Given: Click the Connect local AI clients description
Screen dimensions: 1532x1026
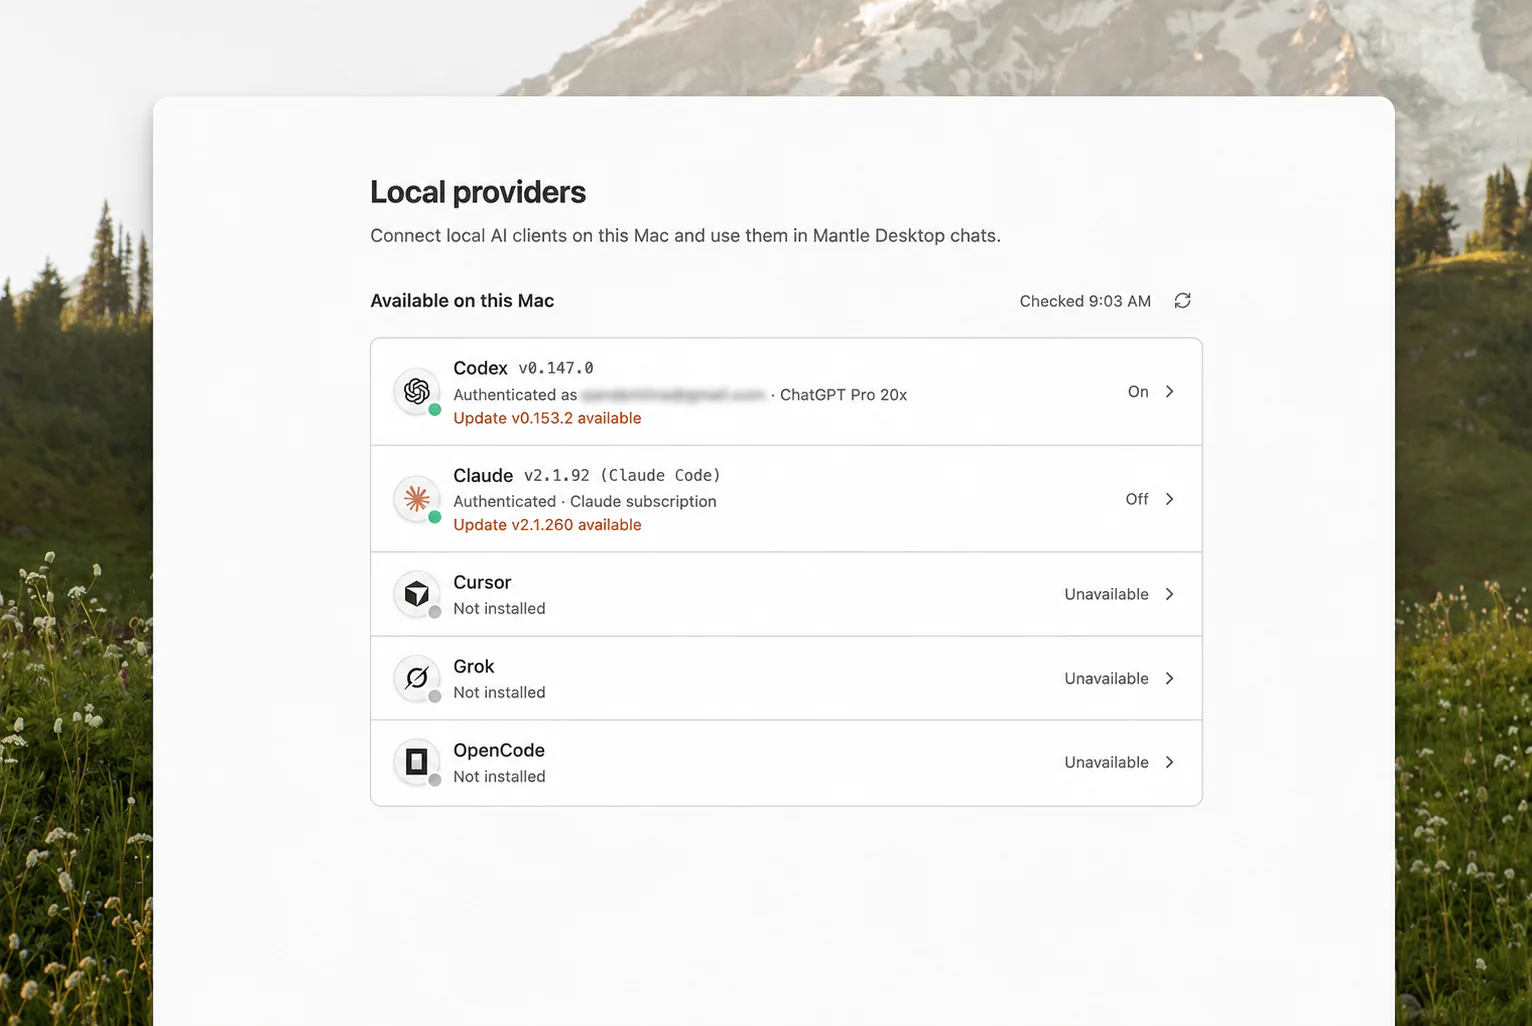Looking at the screenshot, I should point(685,236).
